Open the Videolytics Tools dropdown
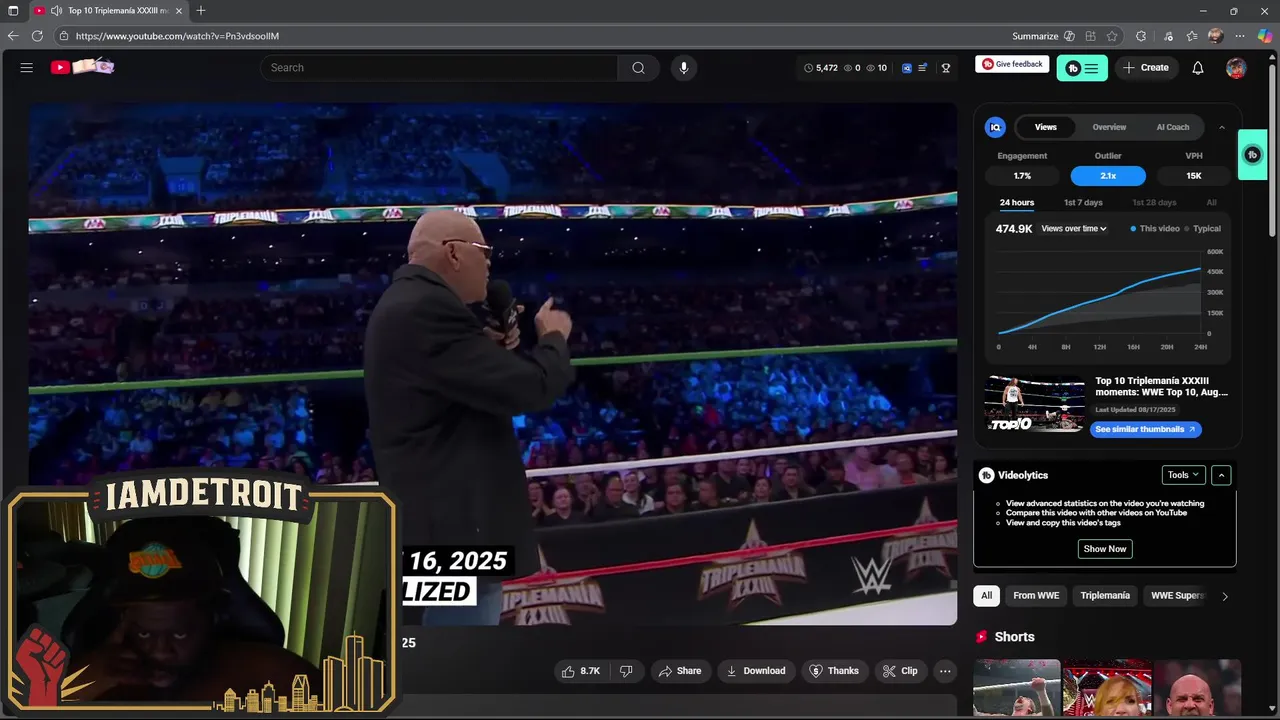This screenshot has width=1280, height=720. 1183,475
